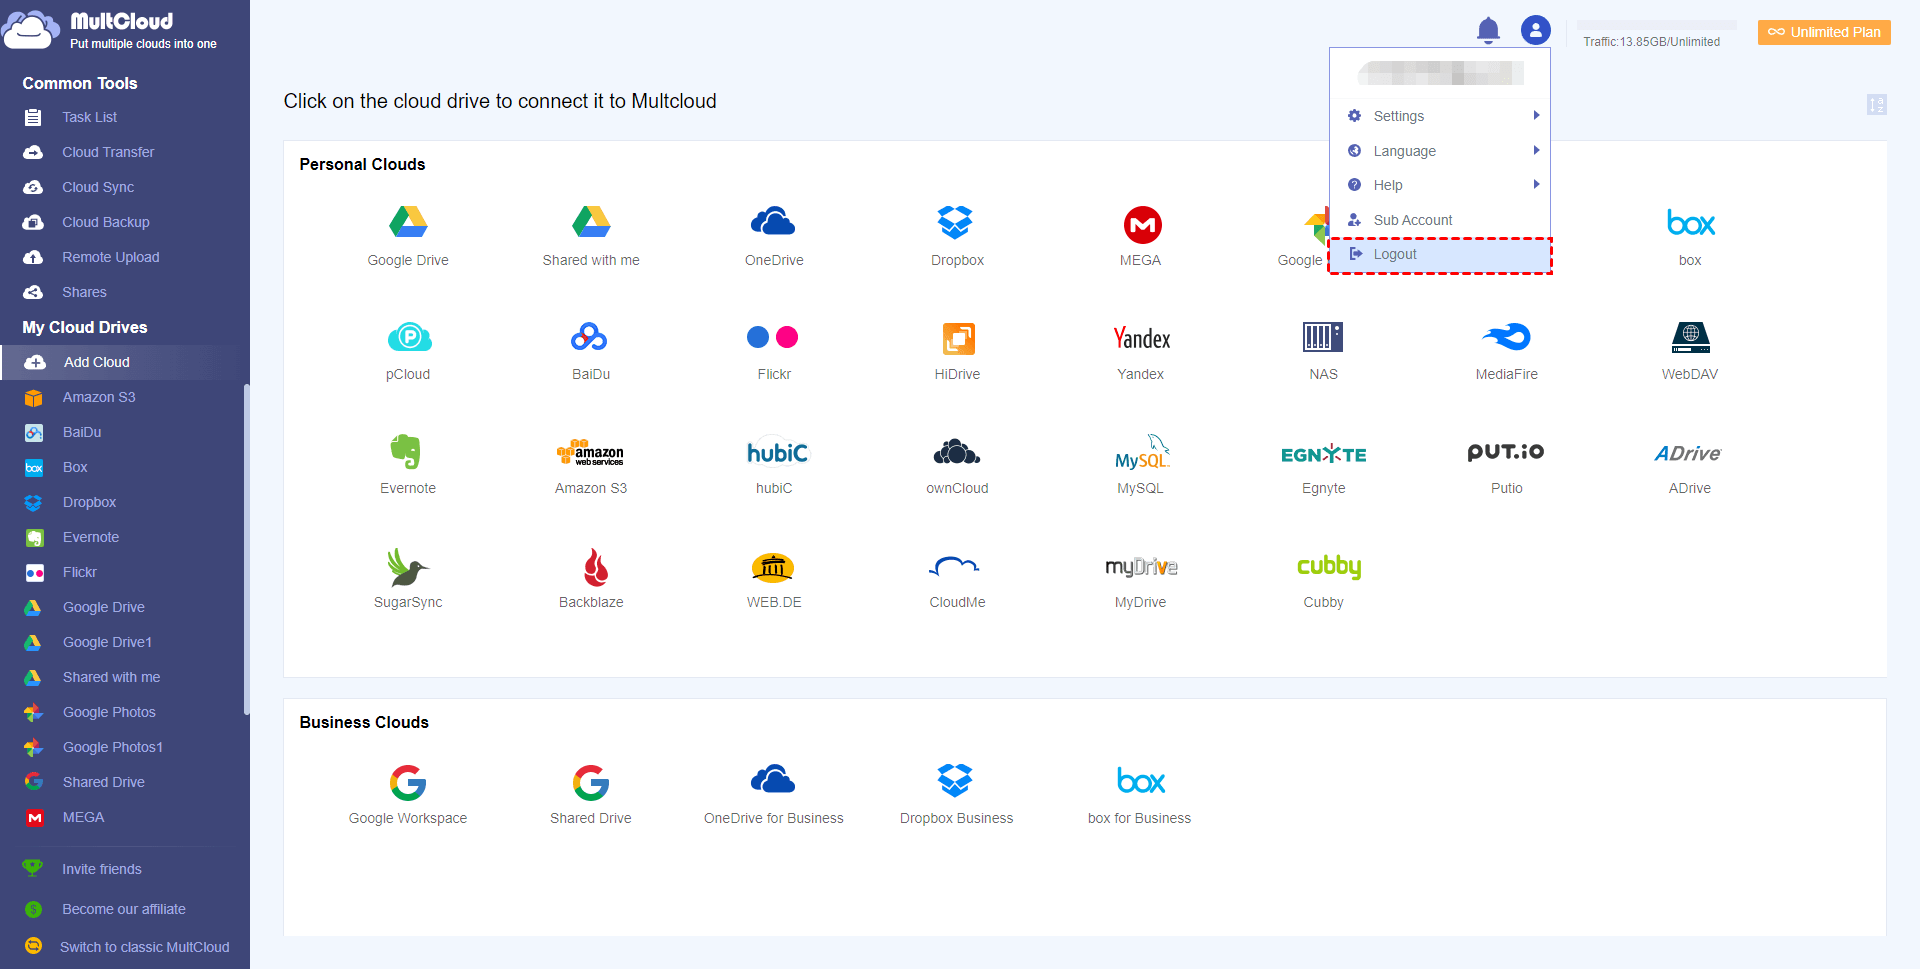Choose the HiDrive icon
Image resolution: width=1920 pixels, height=969 pixels.
[x=958, y=338]
